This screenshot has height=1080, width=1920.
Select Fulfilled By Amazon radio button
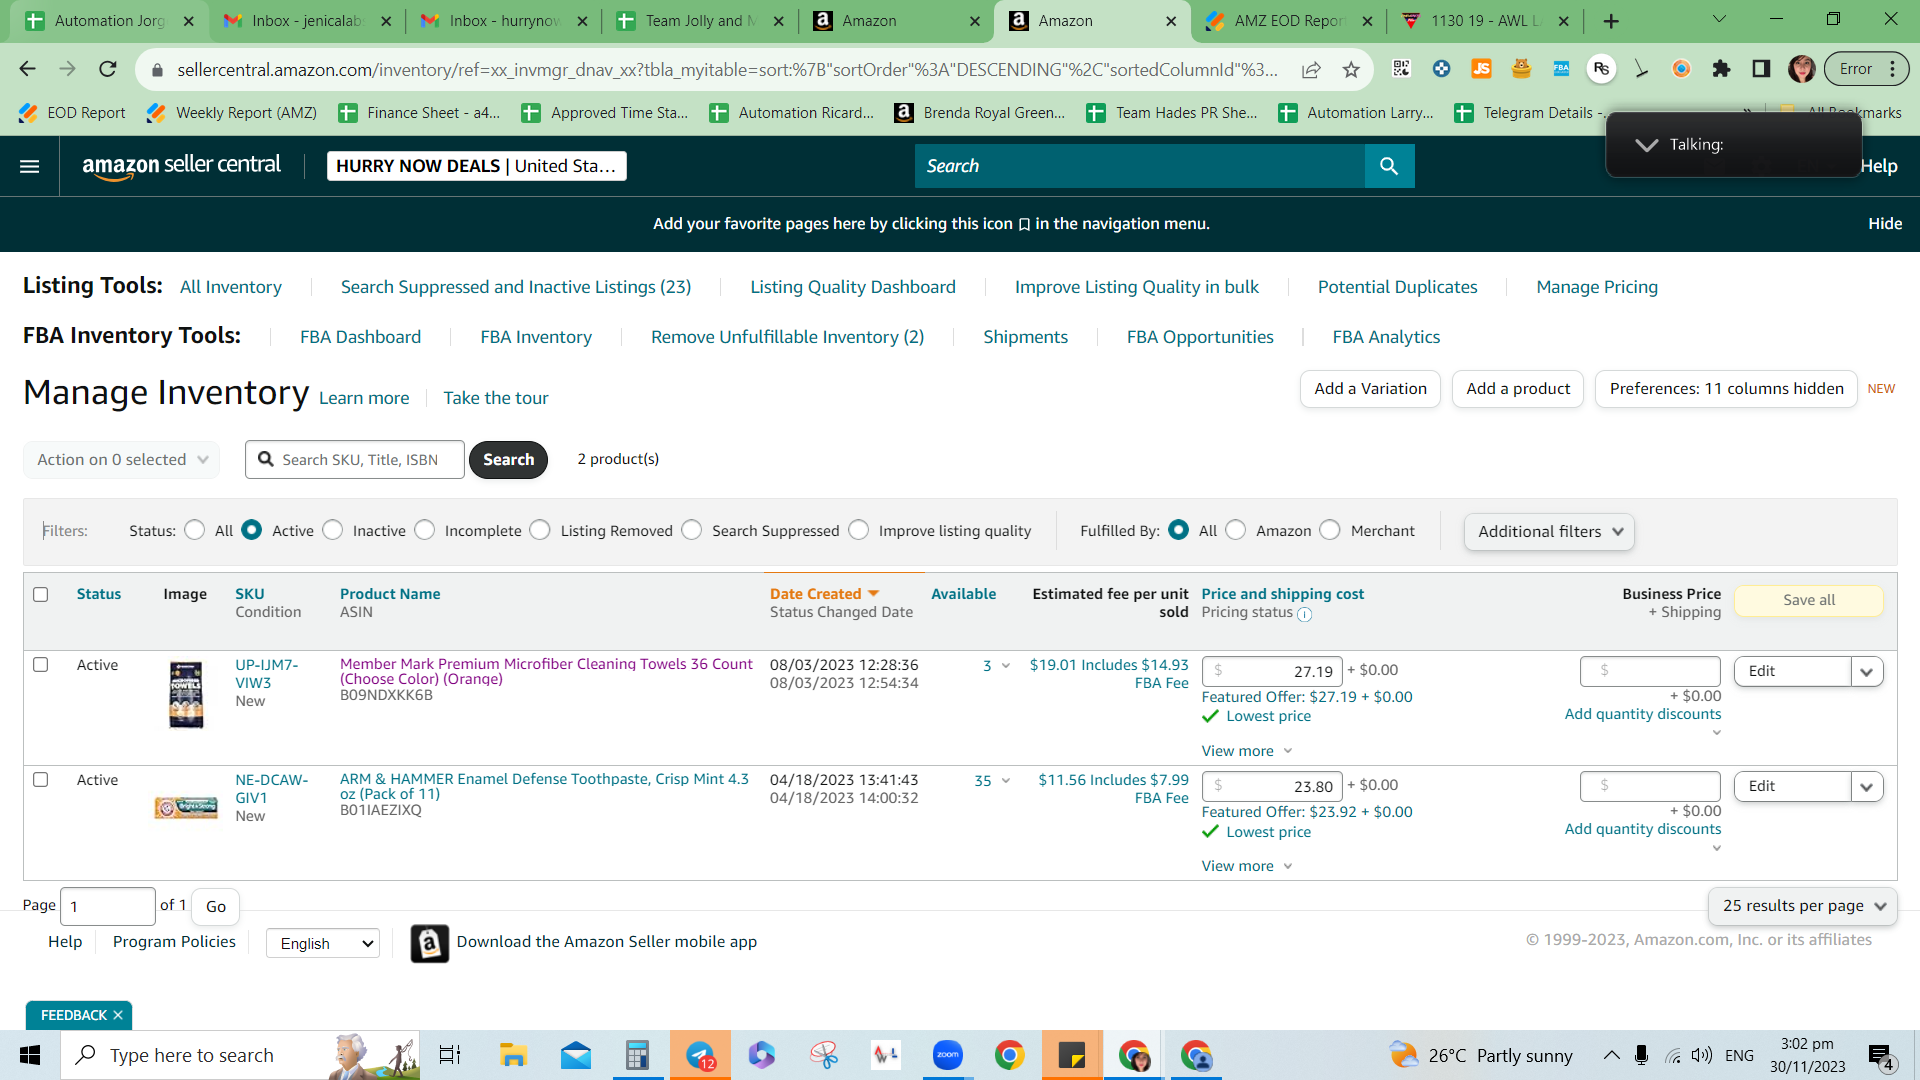click(x=1236, y=530)
